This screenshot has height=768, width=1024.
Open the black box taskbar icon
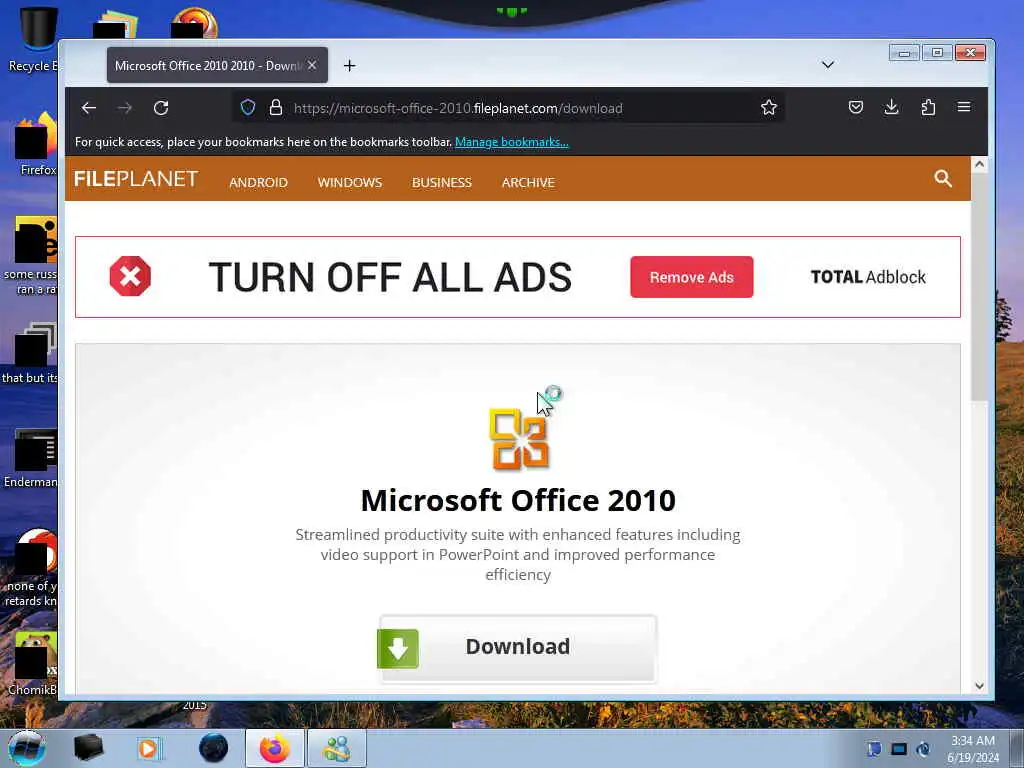[x=88, y=748]
